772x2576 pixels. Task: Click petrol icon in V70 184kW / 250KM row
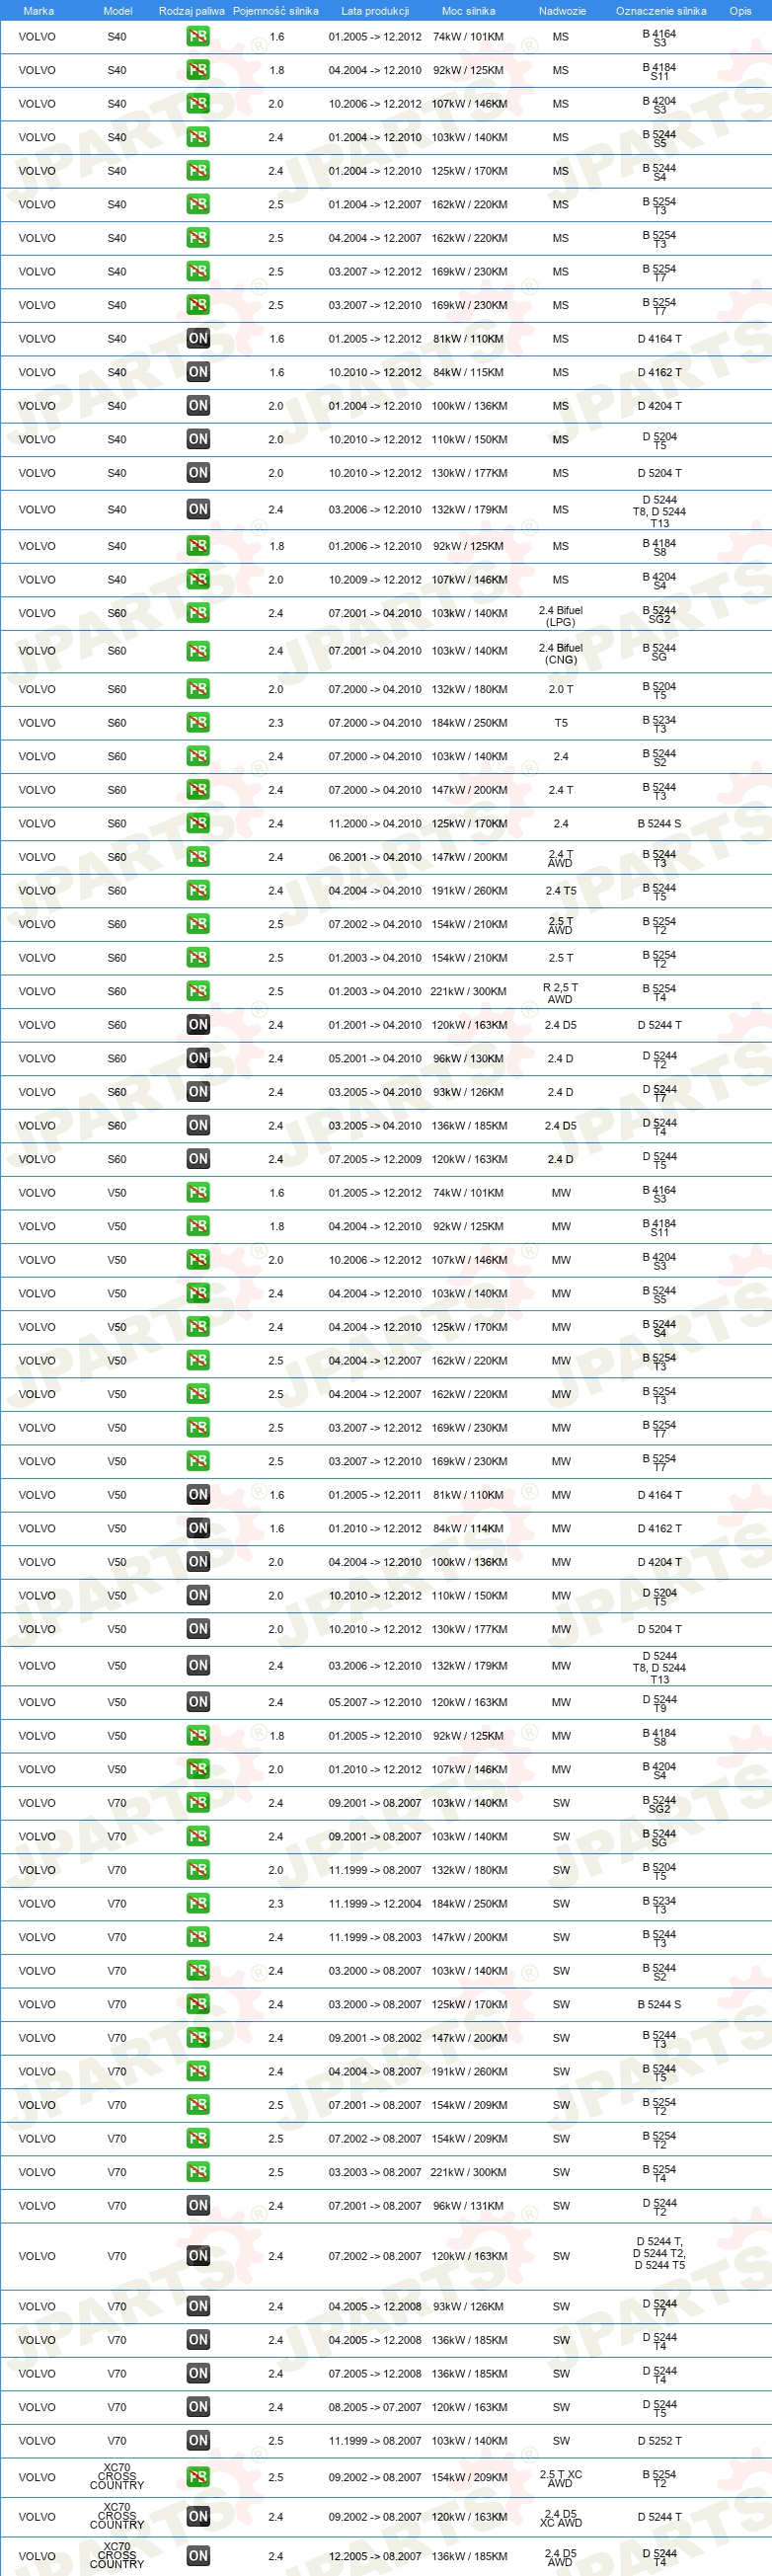pyautogui.click(x=198, y=1904)
